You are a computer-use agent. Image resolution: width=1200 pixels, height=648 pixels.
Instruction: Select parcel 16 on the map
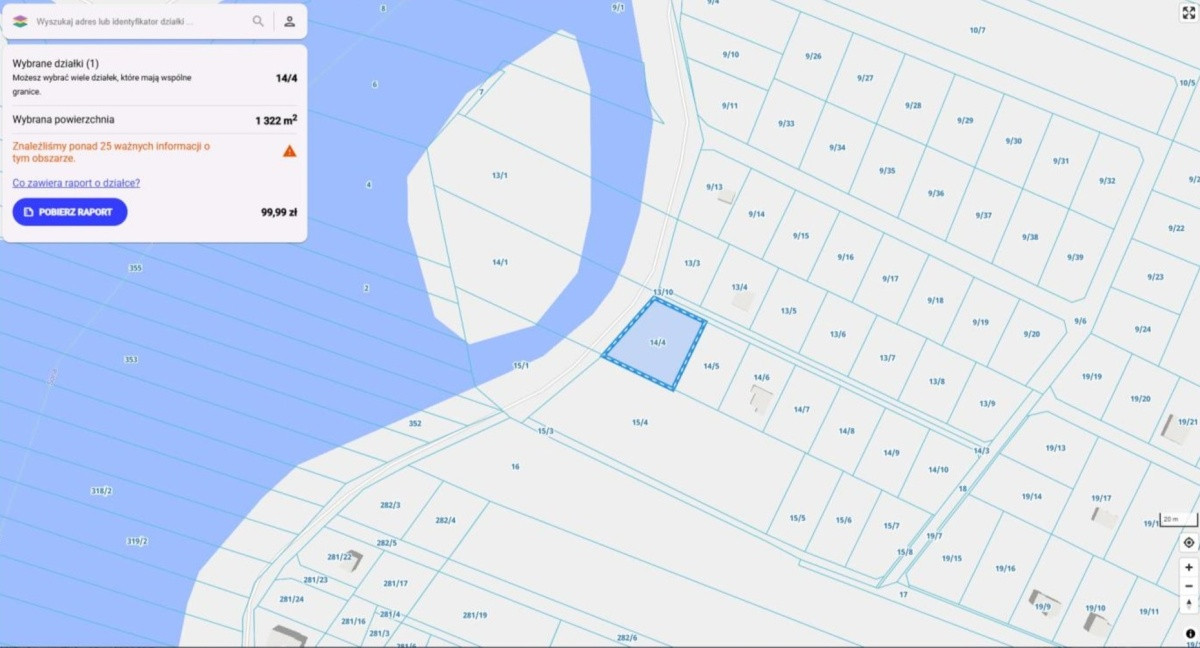click(515, 467)
